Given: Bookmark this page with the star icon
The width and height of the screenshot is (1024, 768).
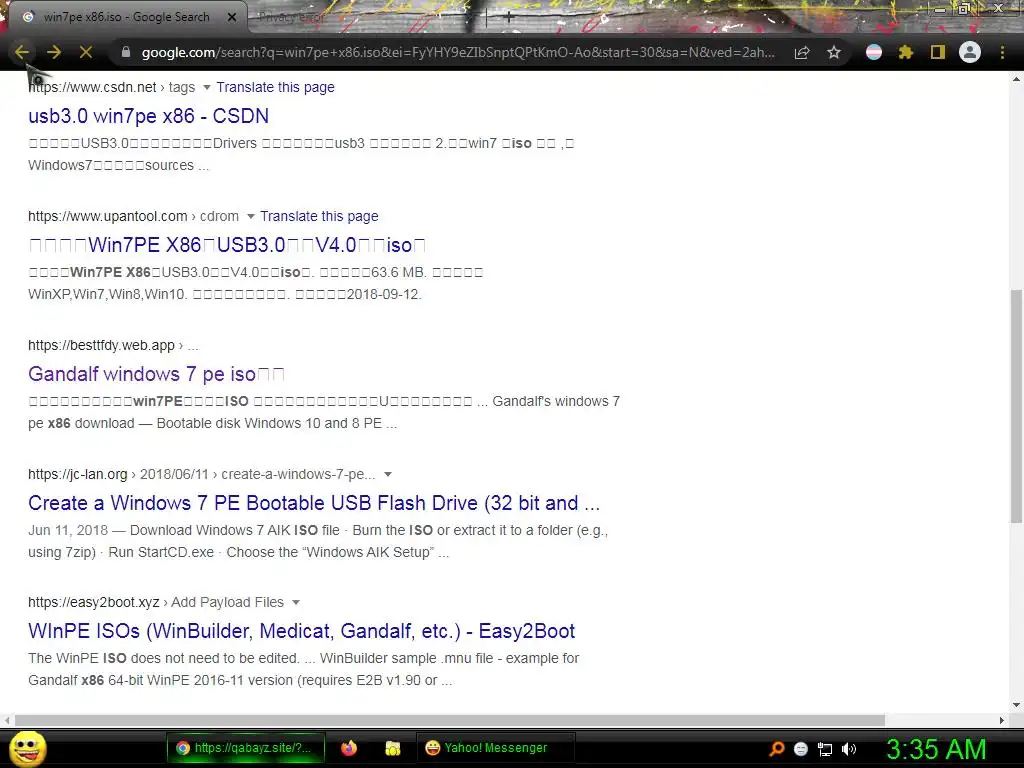Looking at the screenshot, I should point(834,52).
